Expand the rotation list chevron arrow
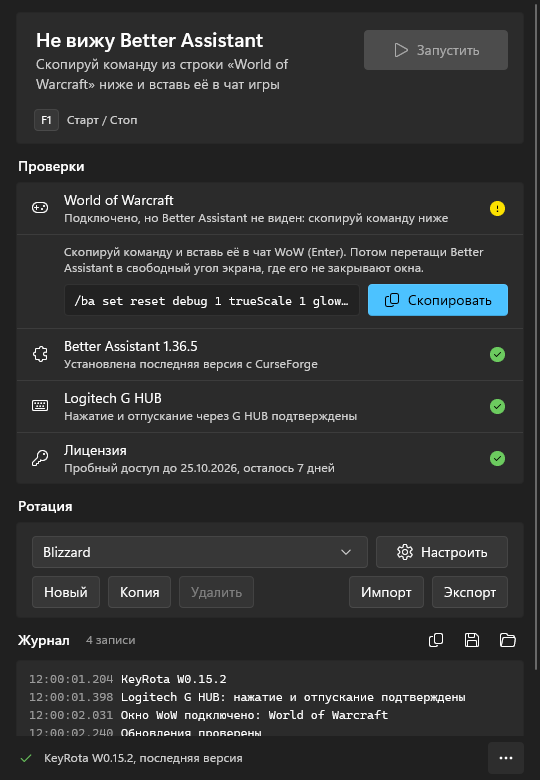Image resolution: width=540 pixels, height=780 pixels. [346, 552]
